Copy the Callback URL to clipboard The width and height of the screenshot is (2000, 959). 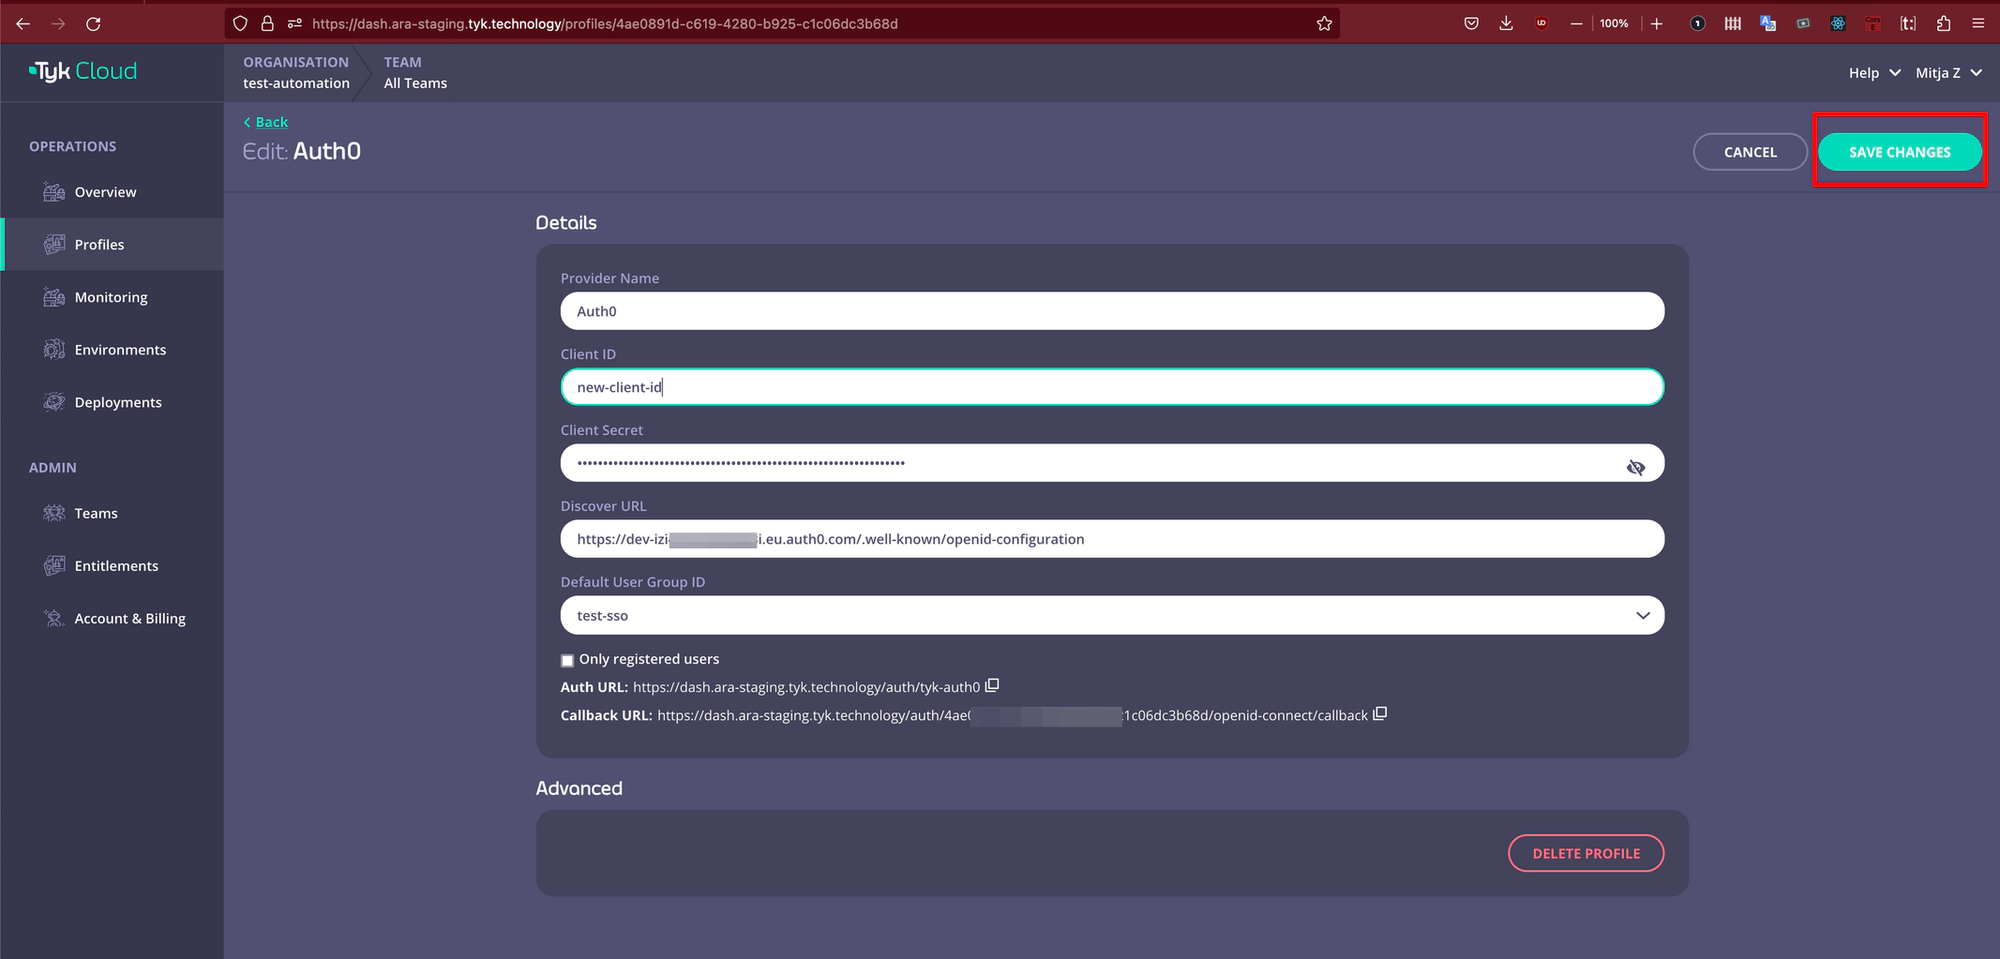coord(1380,714)
